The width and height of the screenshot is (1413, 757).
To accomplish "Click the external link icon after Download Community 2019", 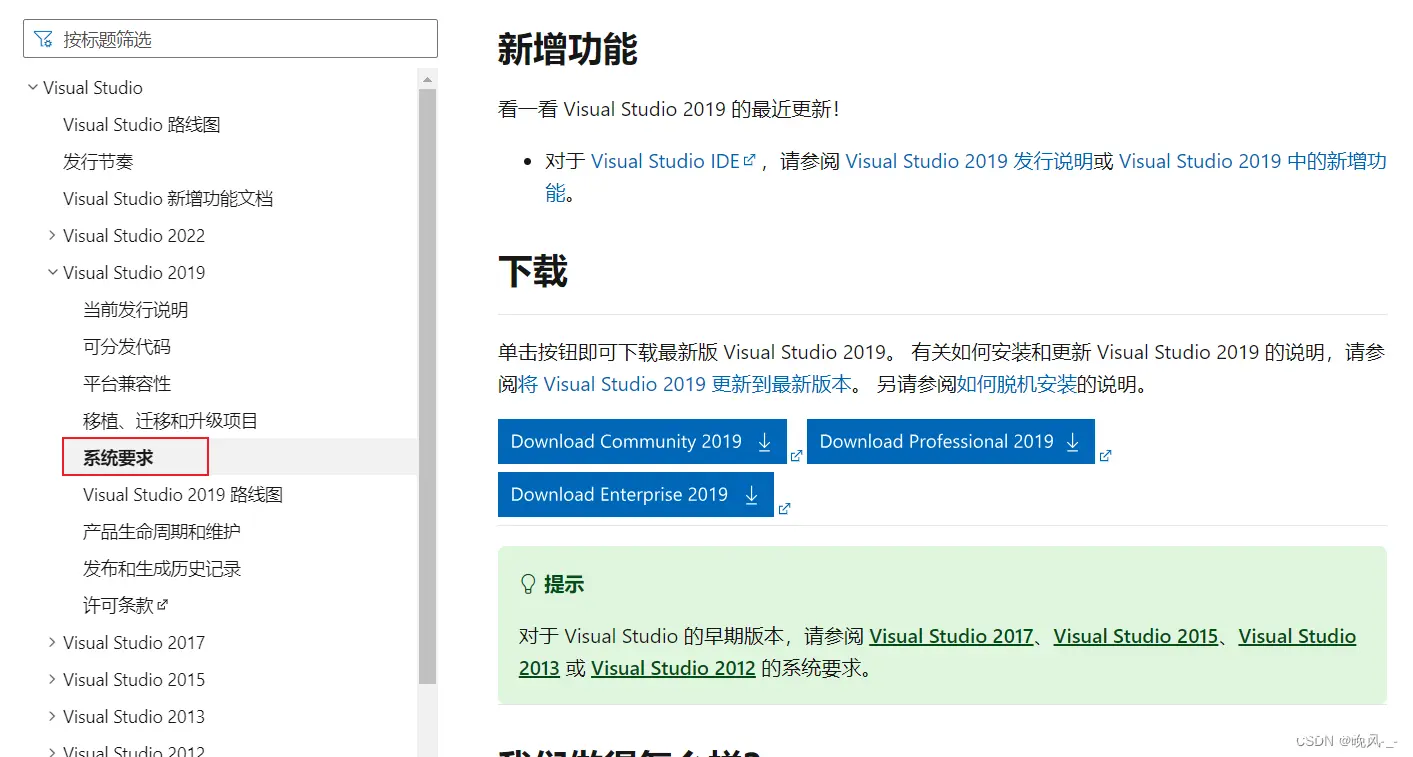I will pyautogui.click(x=797, y=456).
